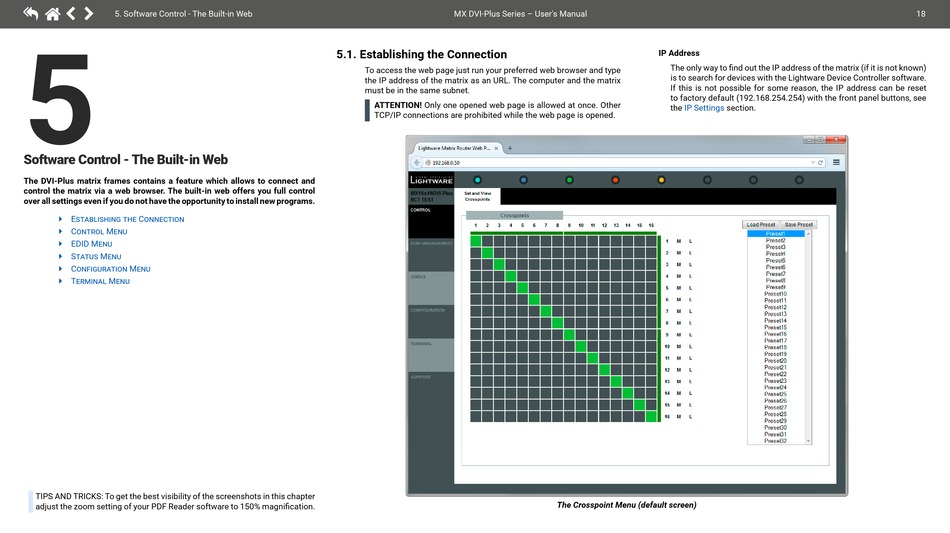Select Preset32 in the preset list
The width and height of the screenshot is (950, 533).
point(776,441)
